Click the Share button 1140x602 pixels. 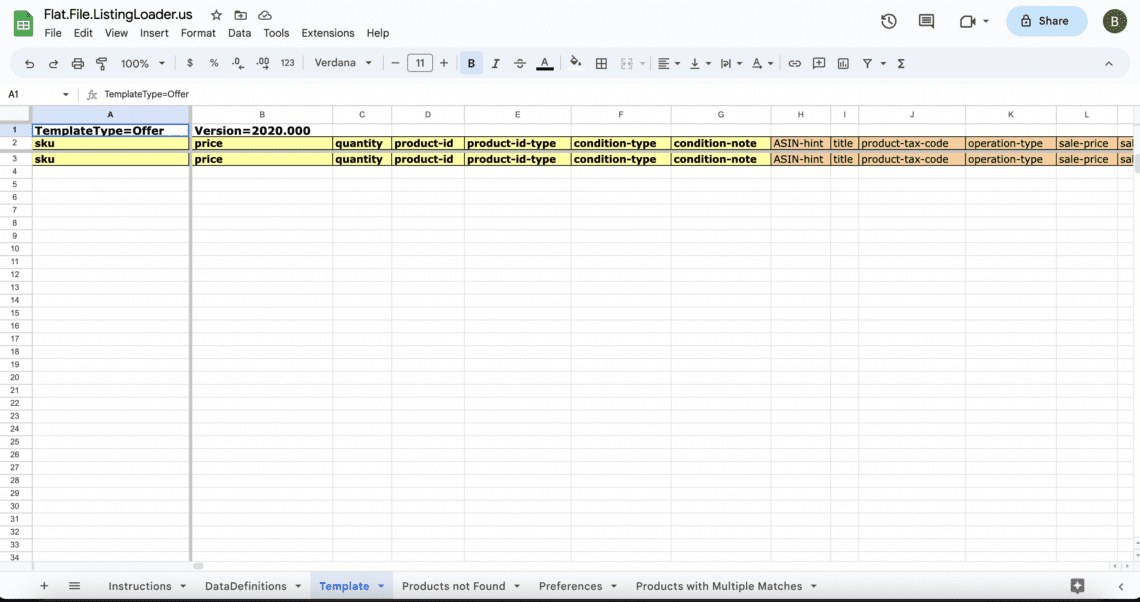(x=1046, y=21)
